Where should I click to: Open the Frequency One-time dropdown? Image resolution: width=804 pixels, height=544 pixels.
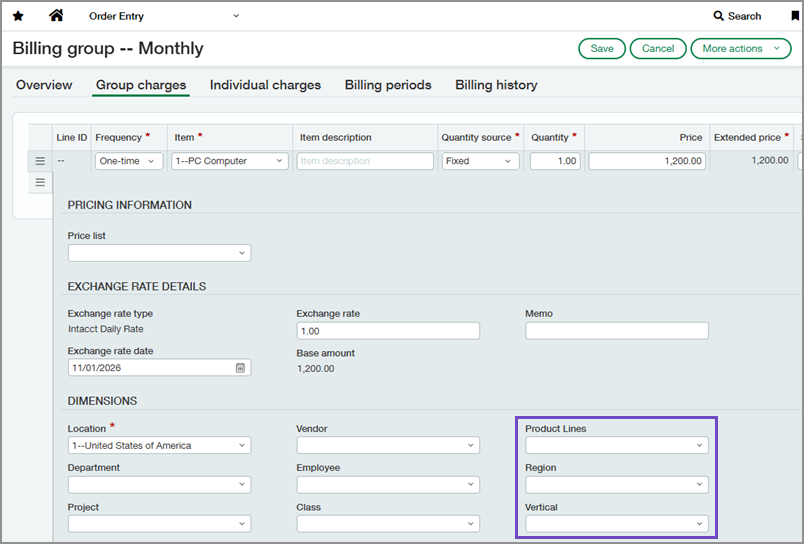(129, 161)
